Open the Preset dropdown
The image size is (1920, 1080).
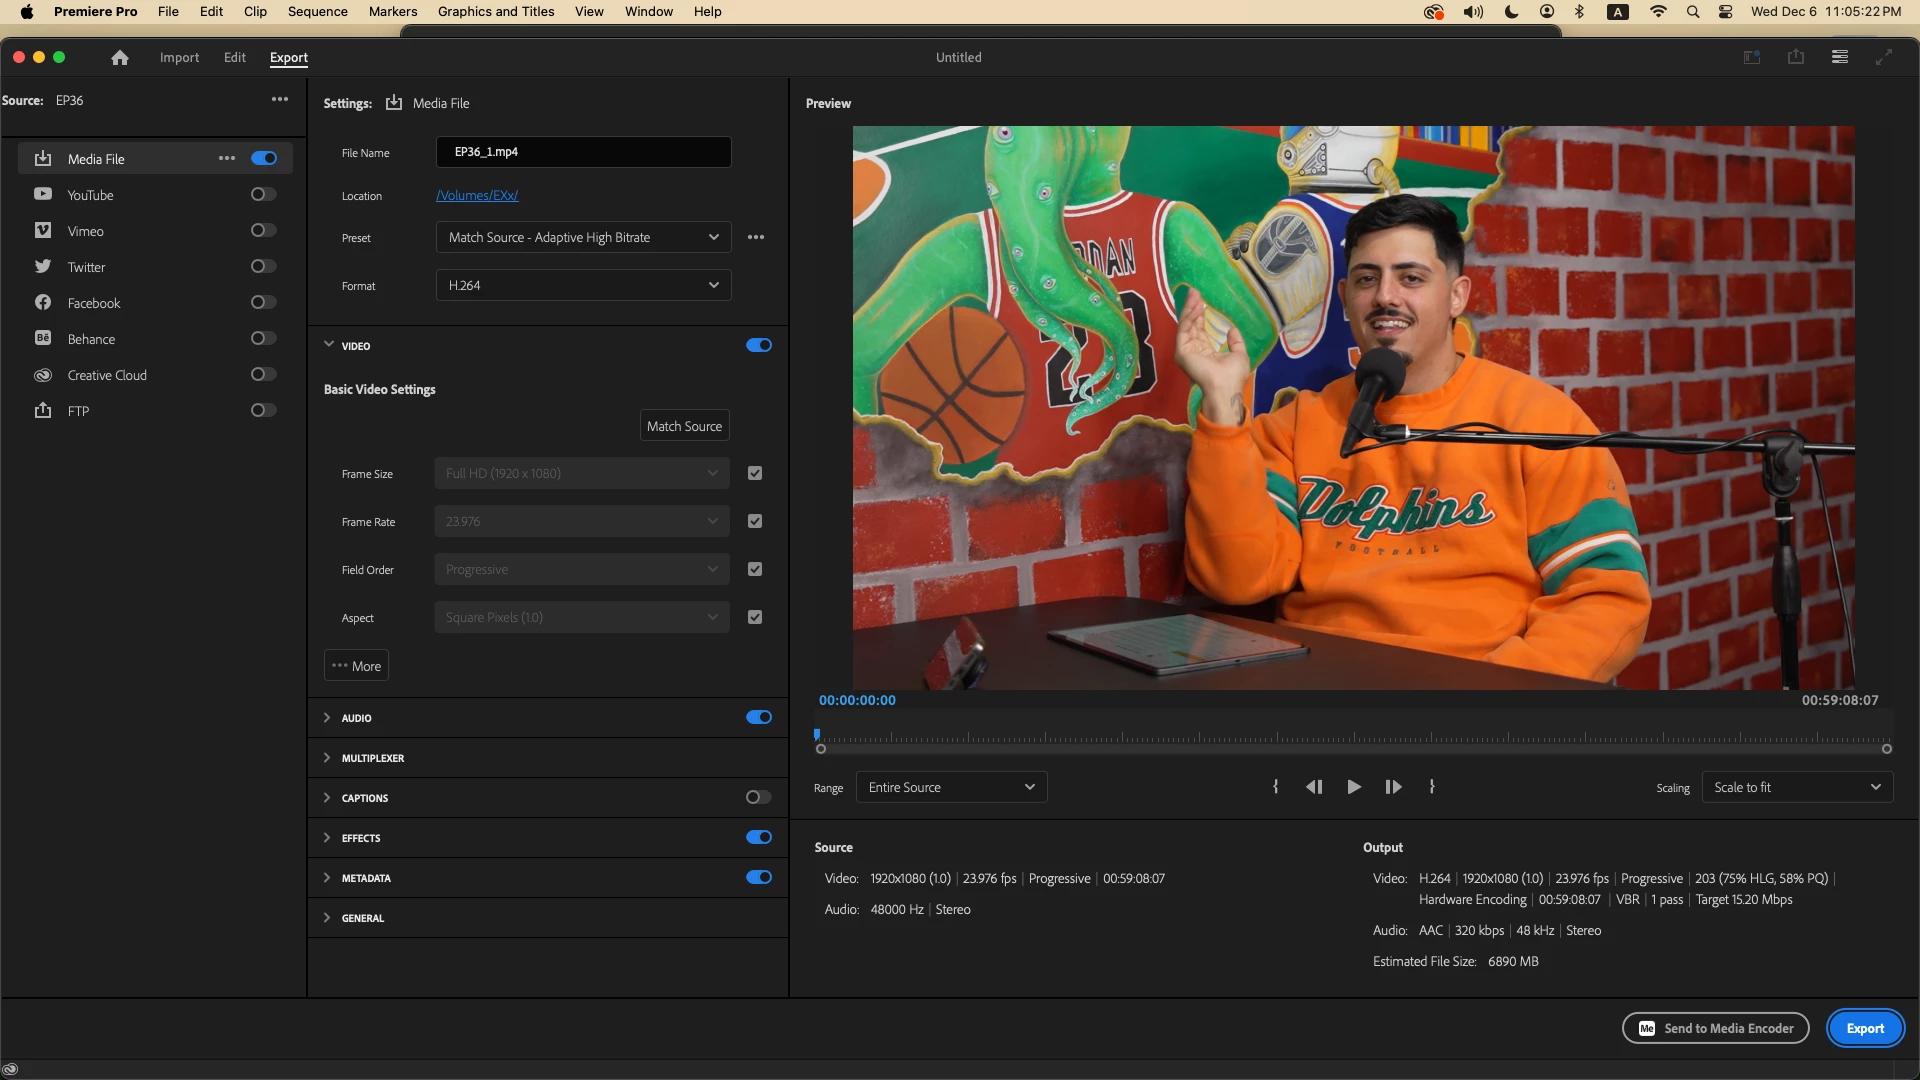point(583,237)
